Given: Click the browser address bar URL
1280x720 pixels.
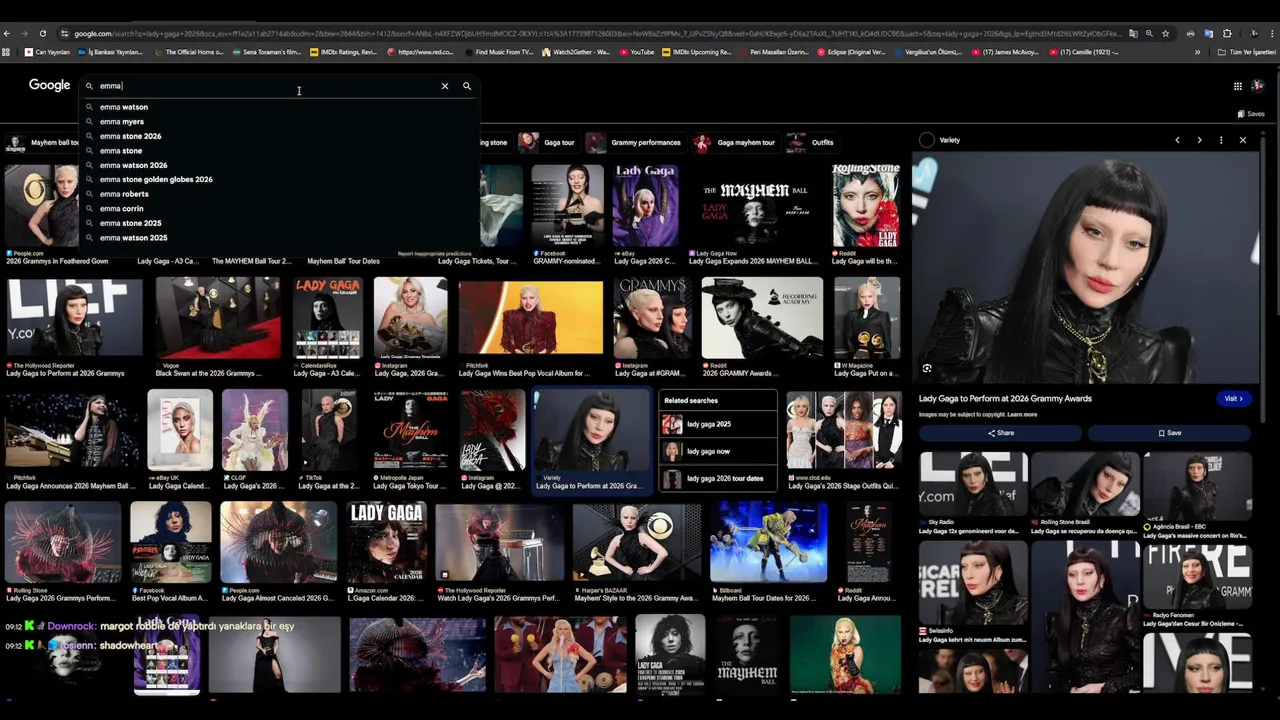Looking at the screenshot, I should [x=597, y=33].
